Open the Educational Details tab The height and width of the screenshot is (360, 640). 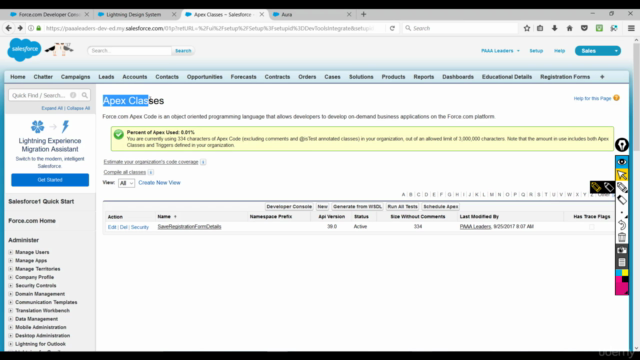[507, 77]
